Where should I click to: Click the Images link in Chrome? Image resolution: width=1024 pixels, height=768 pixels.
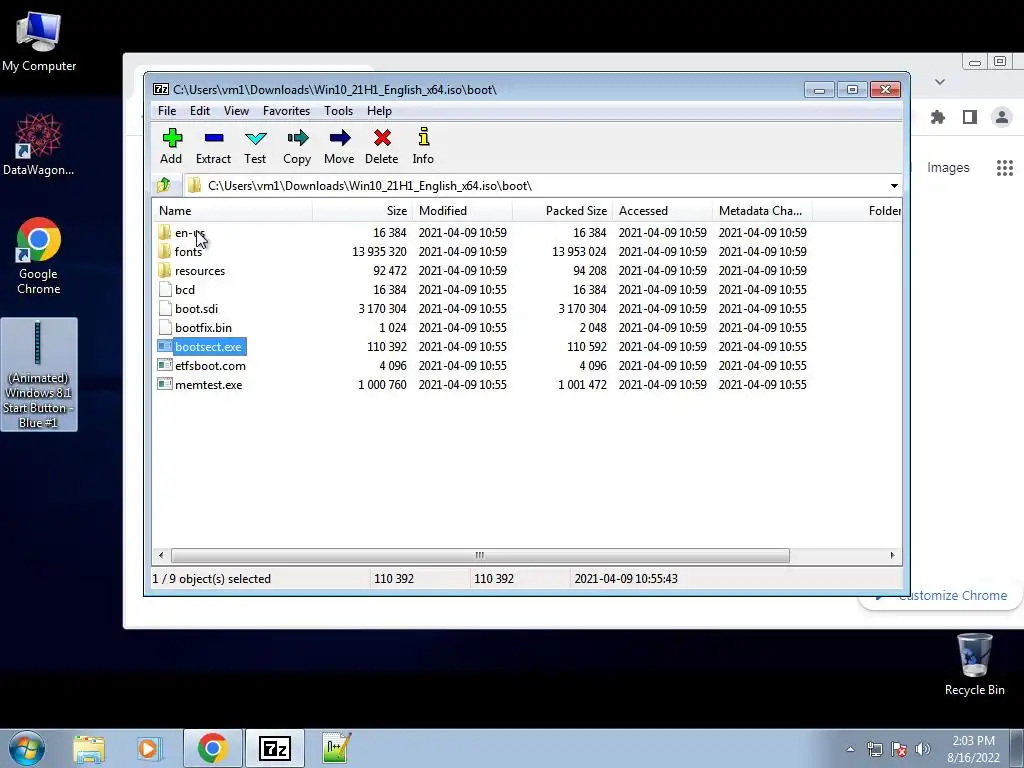pos(948,168)
